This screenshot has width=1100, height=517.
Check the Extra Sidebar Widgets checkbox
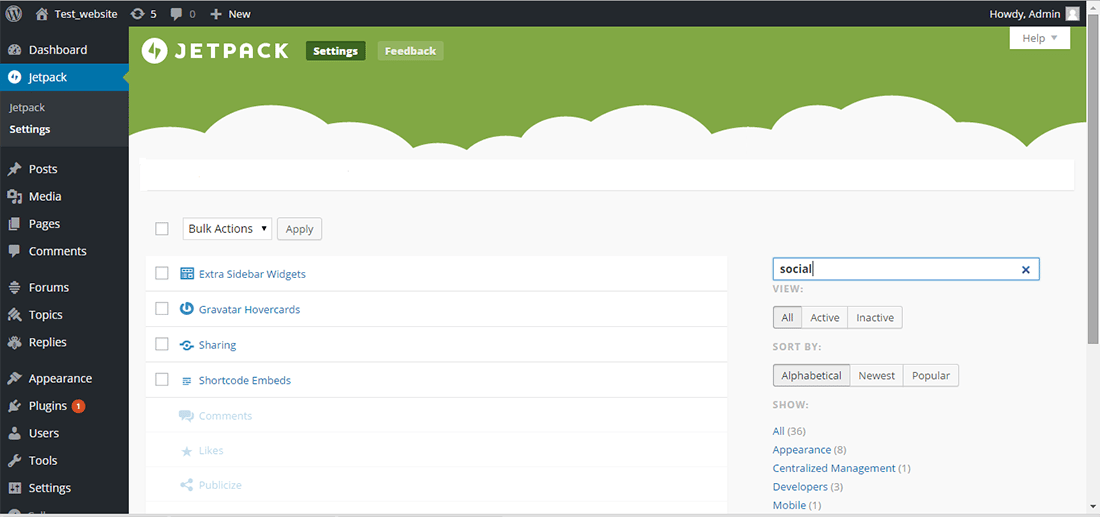162,273
